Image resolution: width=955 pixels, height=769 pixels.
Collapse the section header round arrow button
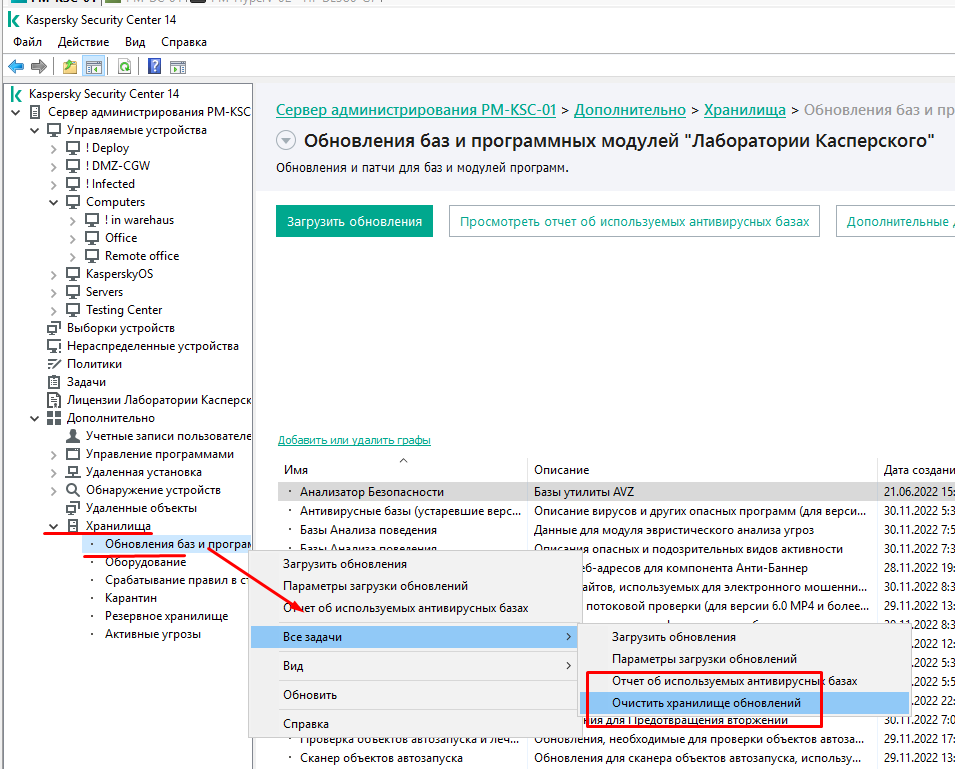[286, 141]
